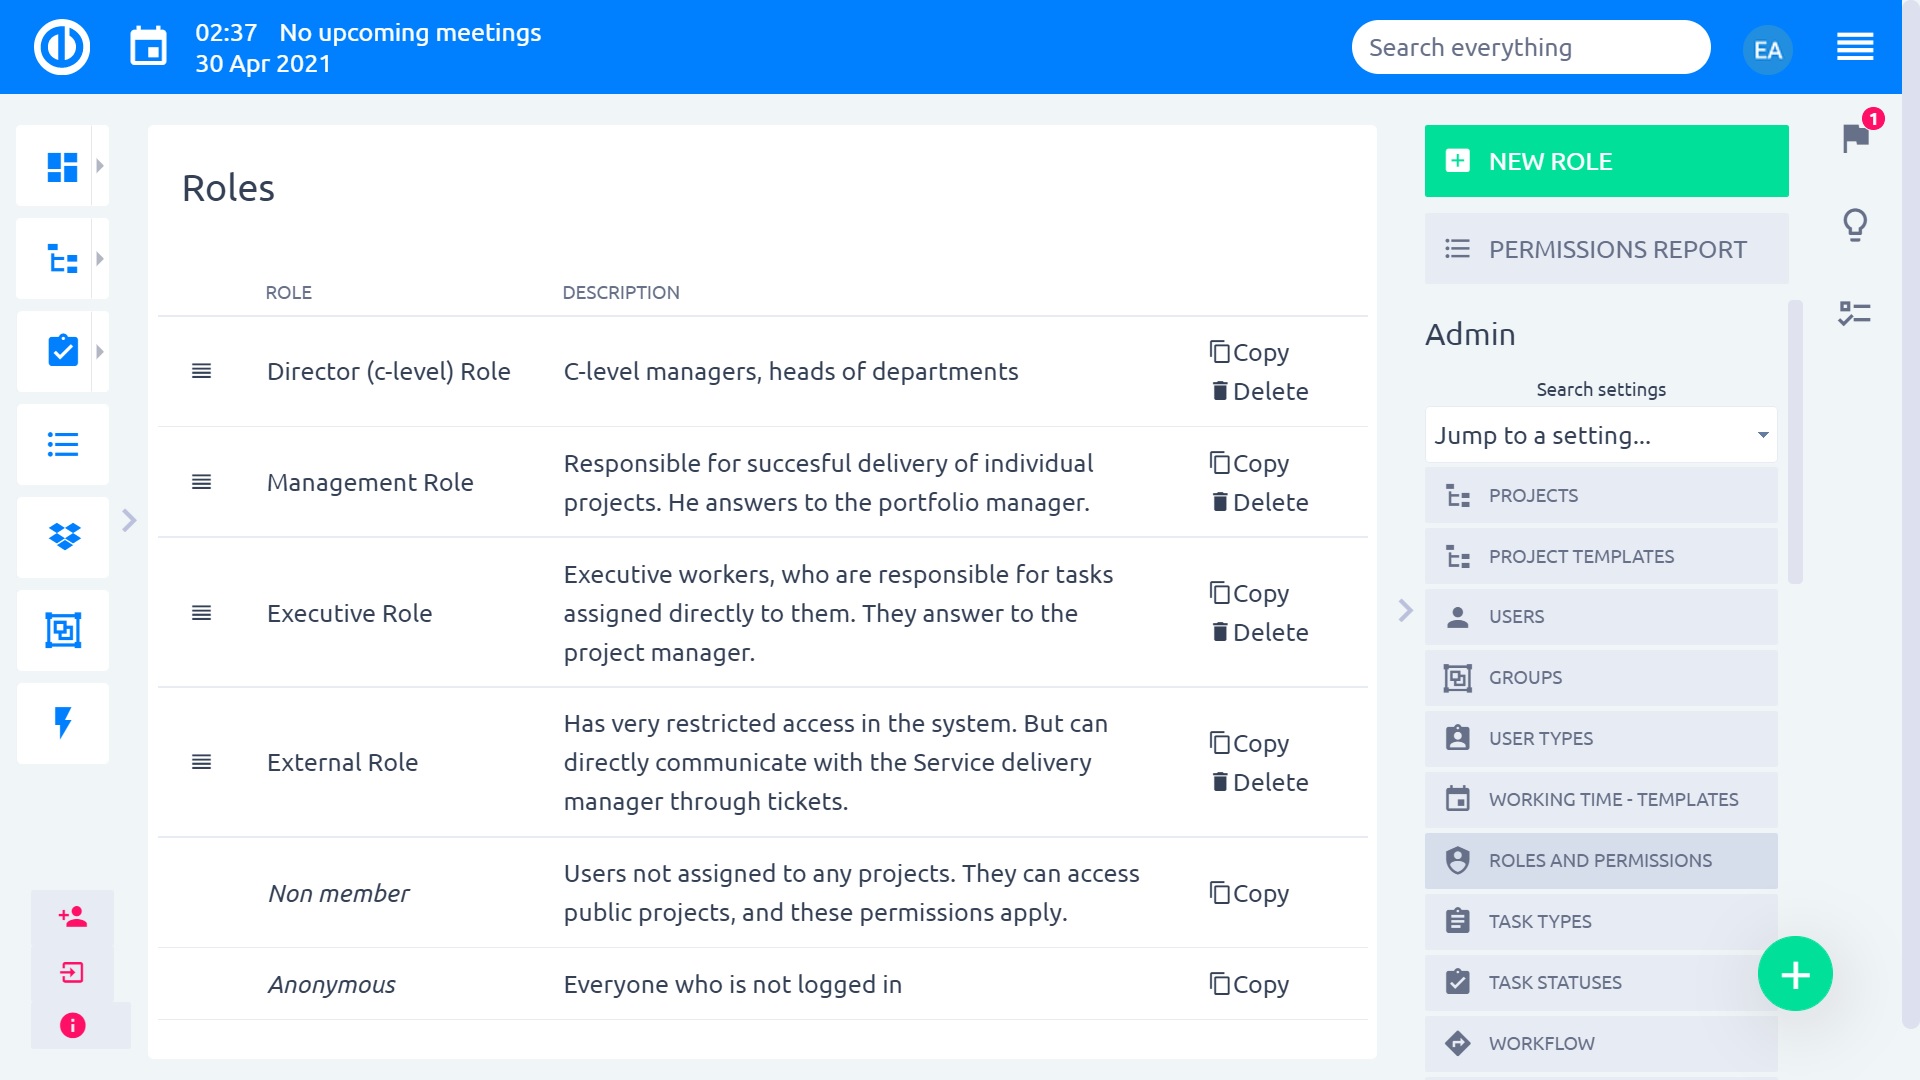Click the add user icon
This screenshot has height=1080, width=1920.
[73, 916]
